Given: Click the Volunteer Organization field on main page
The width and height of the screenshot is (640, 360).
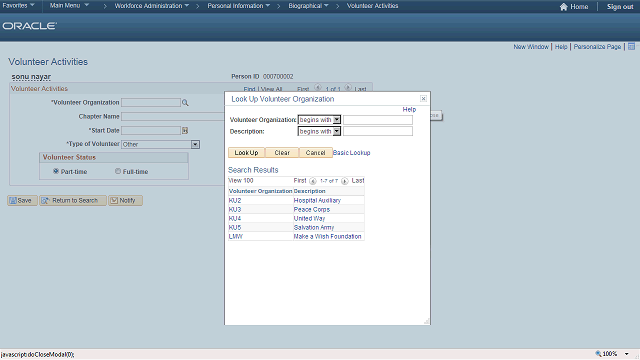Looking at the screenshot, I should coord(151,102).
